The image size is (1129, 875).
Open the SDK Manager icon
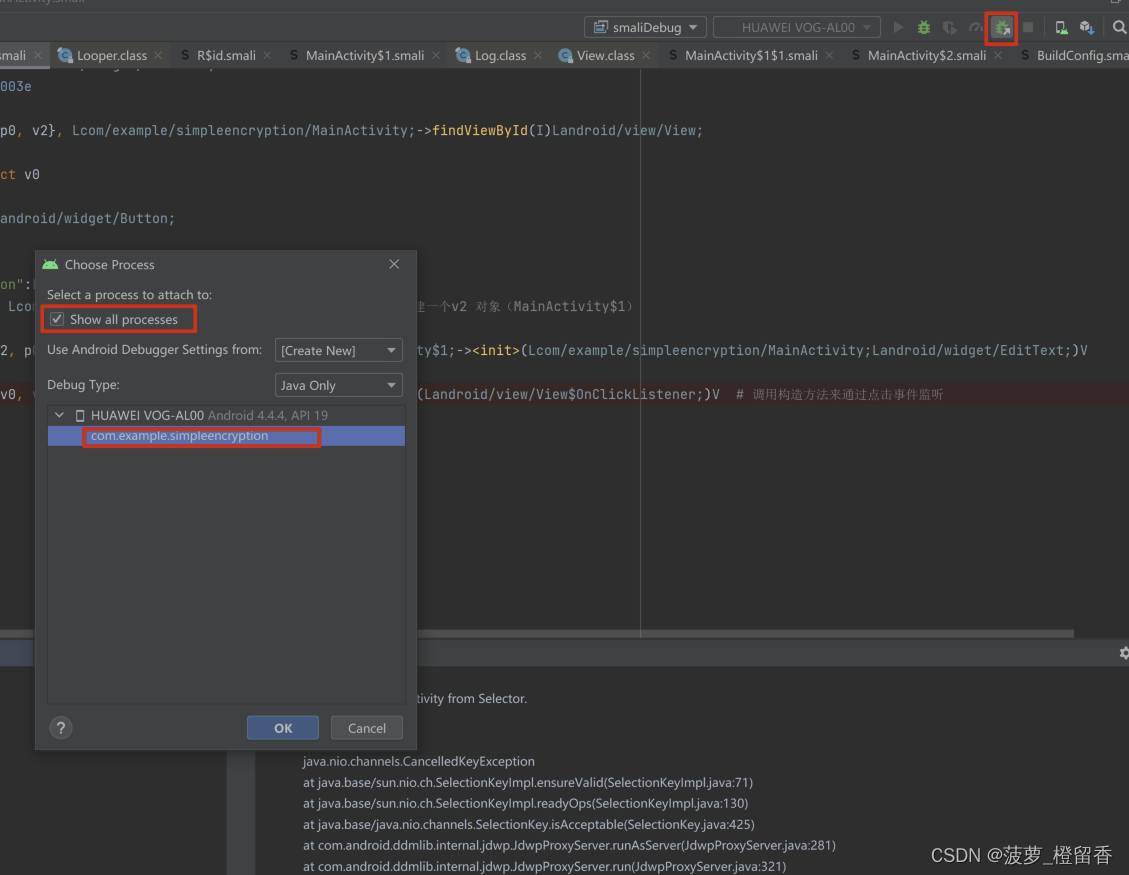coord(1087,27)
